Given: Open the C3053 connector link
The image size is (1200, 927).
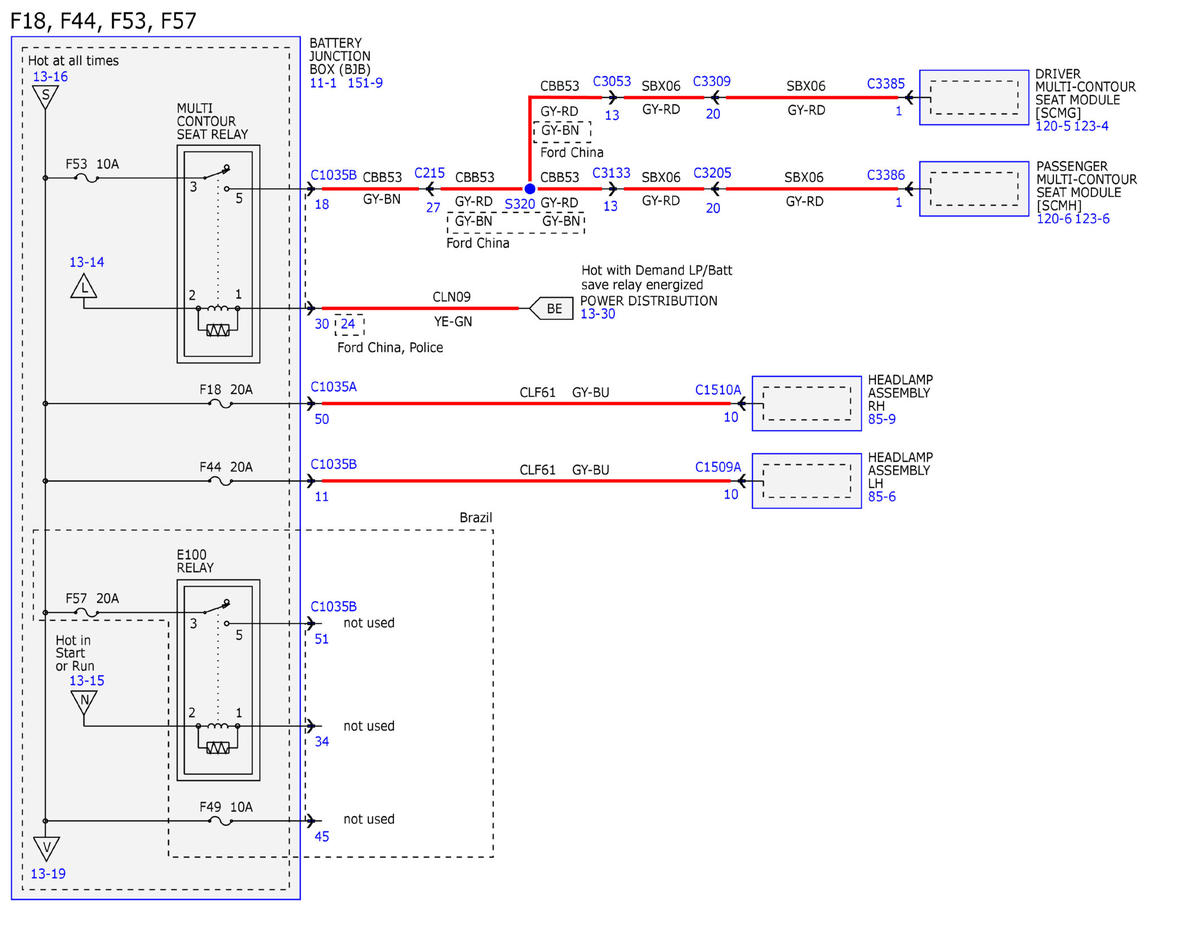Looking at the screenshot, I should click(x=612, y=81).
